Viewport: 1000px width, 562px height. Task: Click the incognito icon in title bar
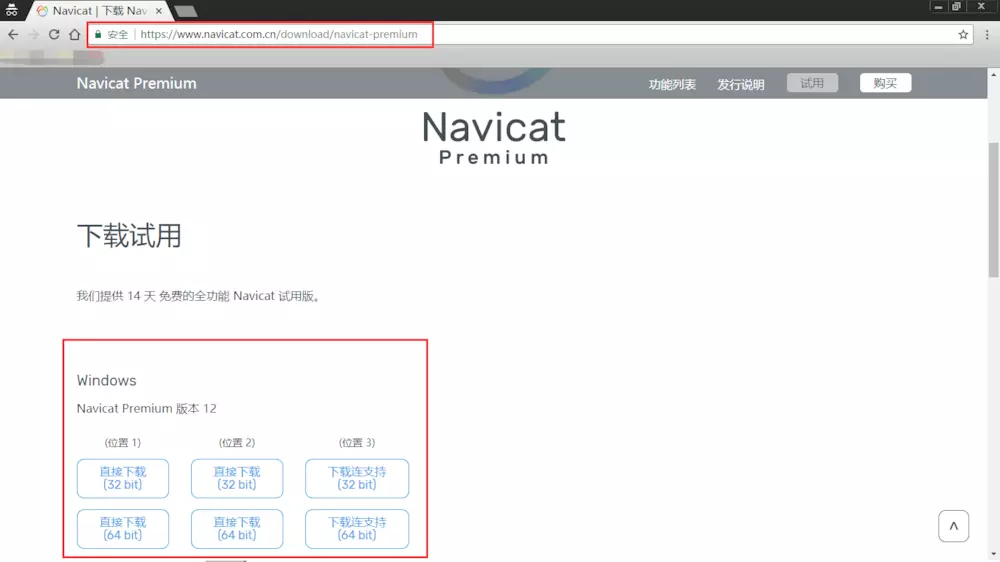pos(11,10)
